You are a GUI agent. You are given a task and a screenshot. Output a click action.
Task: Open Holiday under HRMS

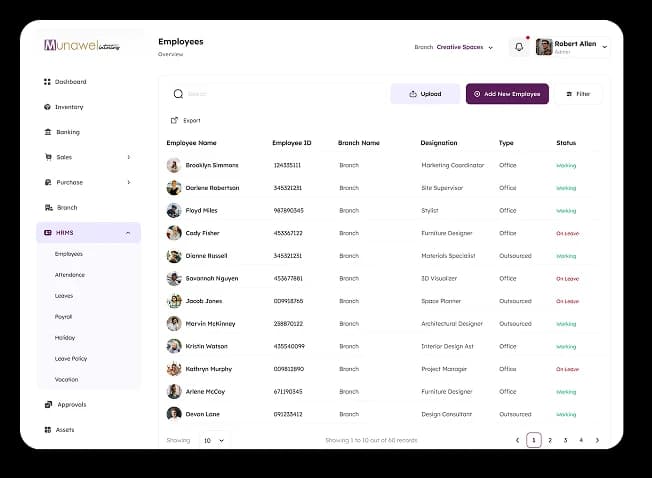point(65,338)
